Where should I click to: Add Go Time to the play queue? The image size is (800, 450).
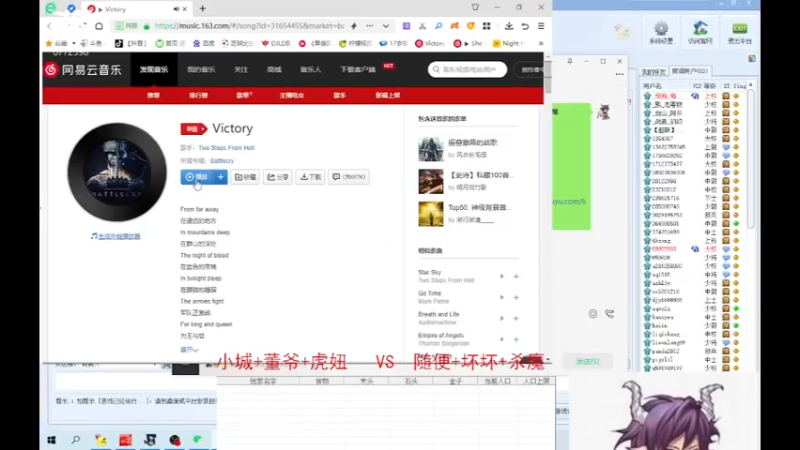[516, 297]
